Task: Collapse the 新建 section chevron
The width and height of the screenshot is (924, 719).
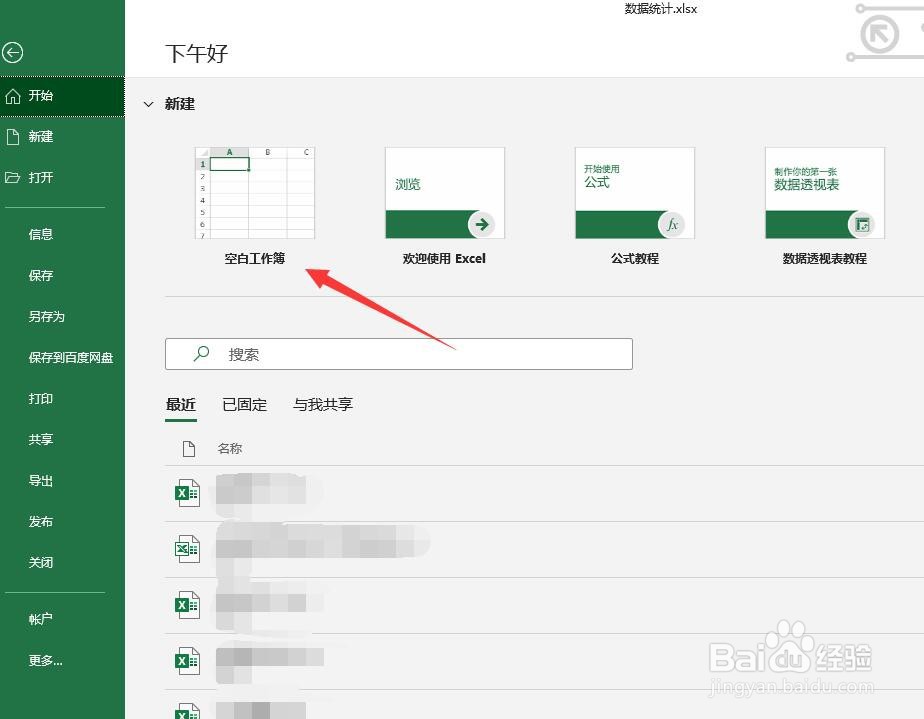Action: [x=148, y=104]
